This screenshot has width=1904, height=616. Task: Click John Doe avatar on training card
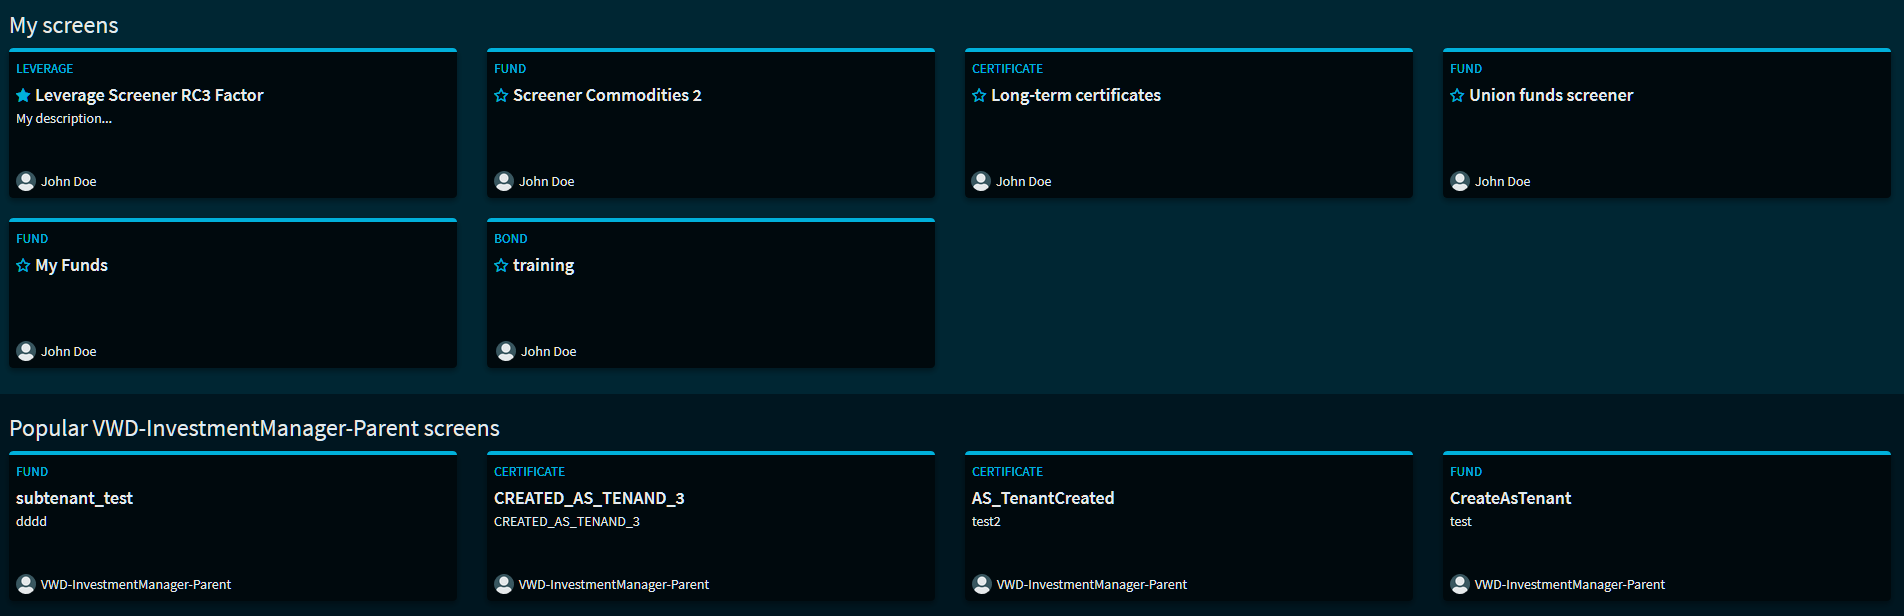506,351
